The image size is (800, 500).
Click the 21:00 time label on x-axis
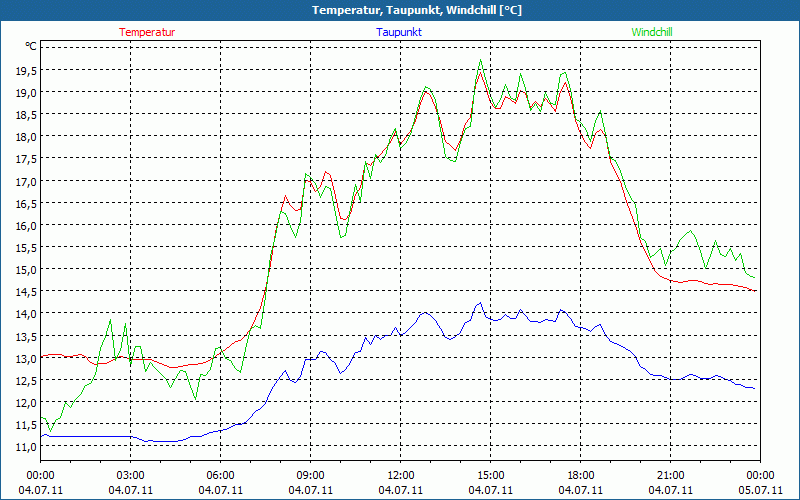pos(670,476)
